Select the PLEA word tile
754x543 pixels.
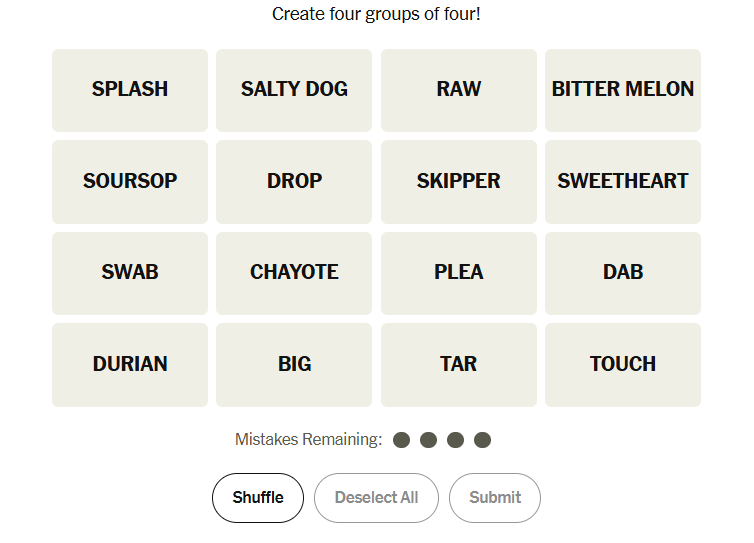click(459, 273)
